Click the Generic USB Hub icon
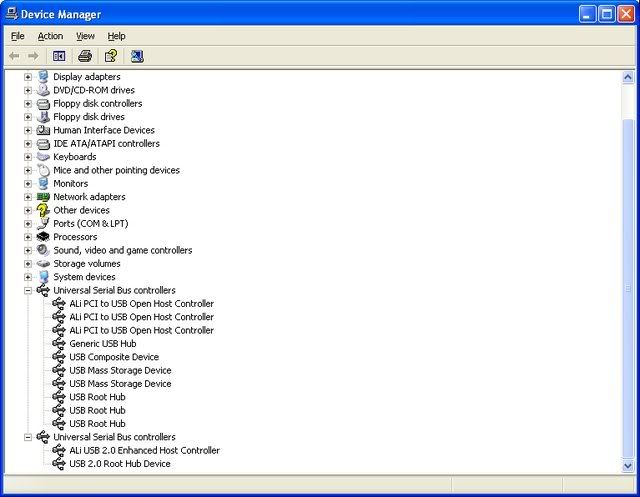 (59, 343)
